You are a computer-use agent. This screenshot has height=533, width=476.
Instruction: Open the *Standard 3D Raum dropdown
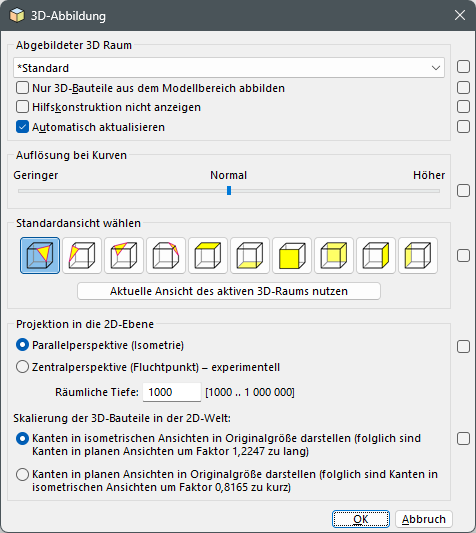coord(229,68)
